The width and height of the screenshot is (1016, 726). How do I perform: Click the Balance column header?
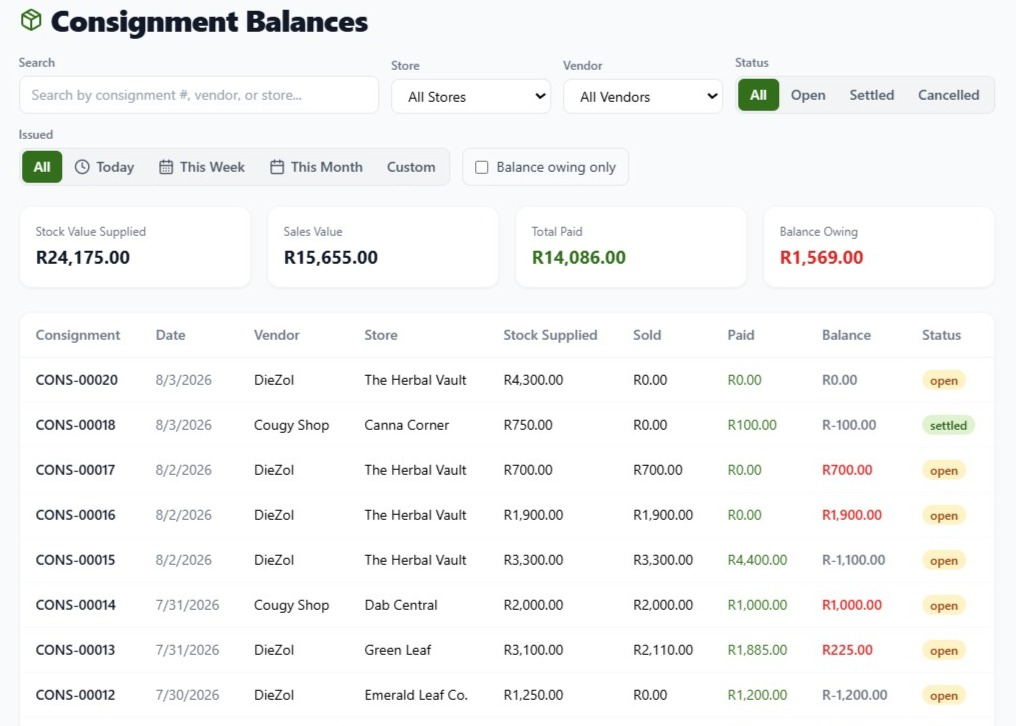pos(846,335)
